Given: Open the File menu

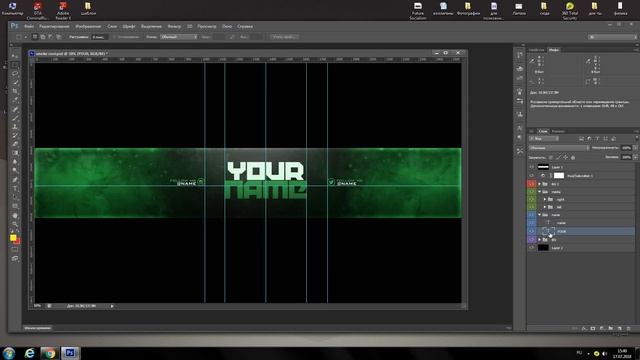Looking at the screenshot, I should coord(29,26).
